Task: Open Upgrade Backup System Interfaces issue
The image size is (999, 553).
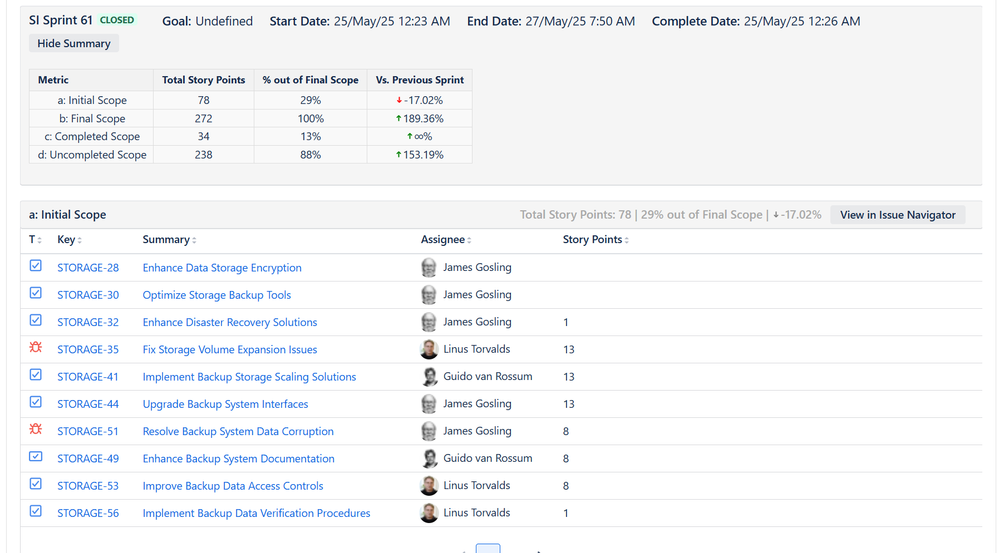Action: coord(226,404)
